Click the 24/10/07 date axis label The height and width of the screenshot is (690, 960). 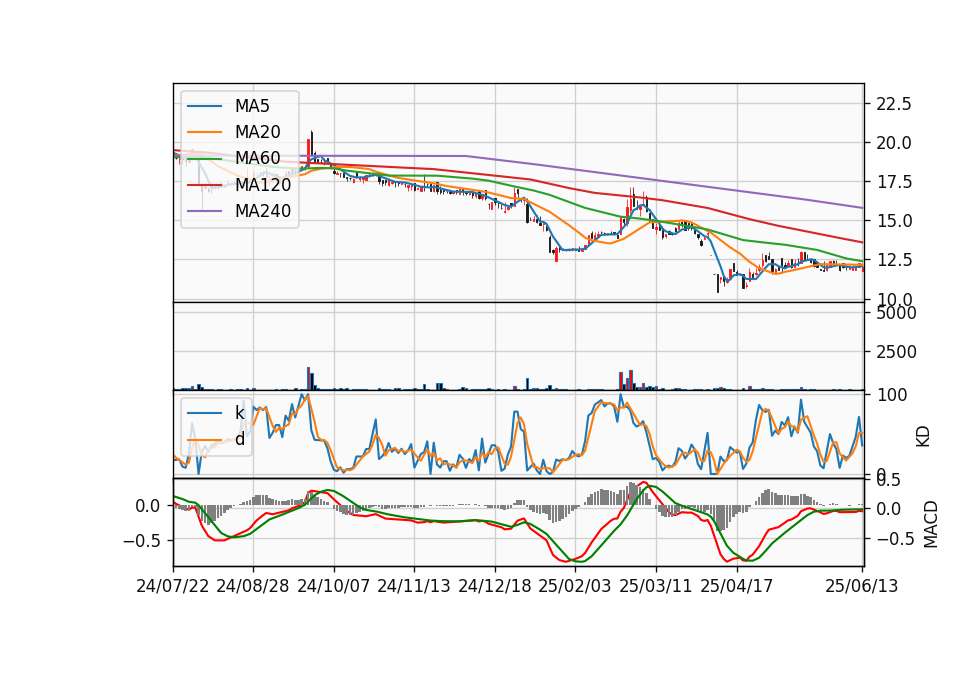(334, 586)
